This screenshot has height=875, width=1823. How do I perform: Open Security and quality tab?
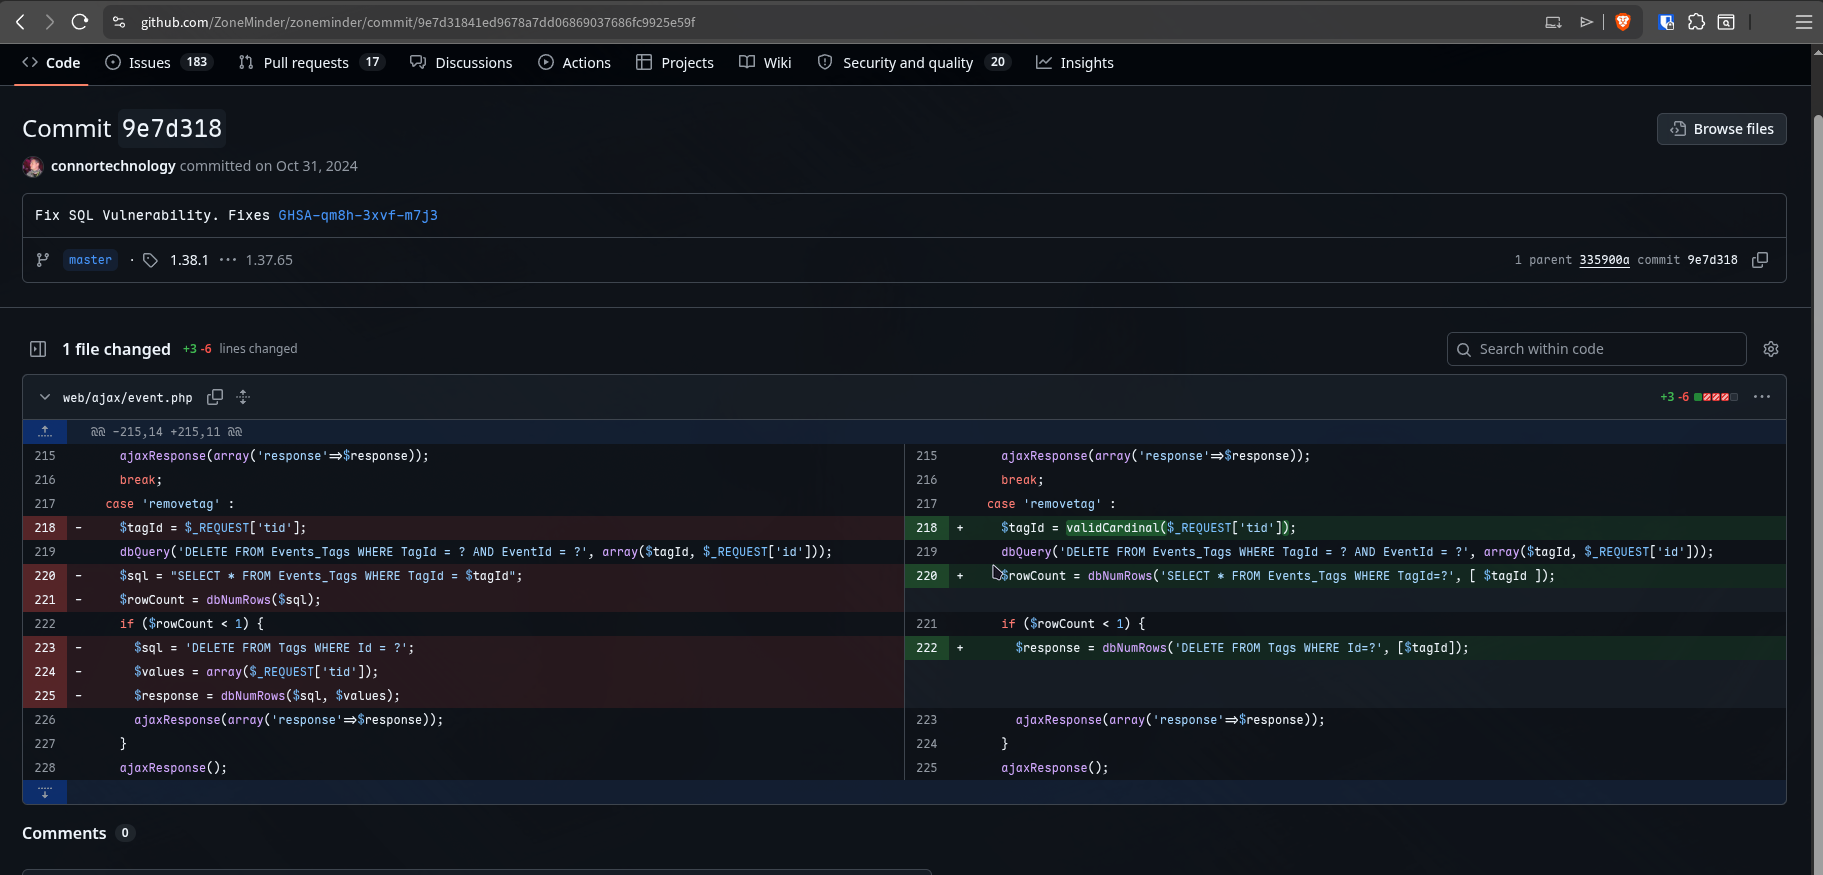tap(914, 63)
